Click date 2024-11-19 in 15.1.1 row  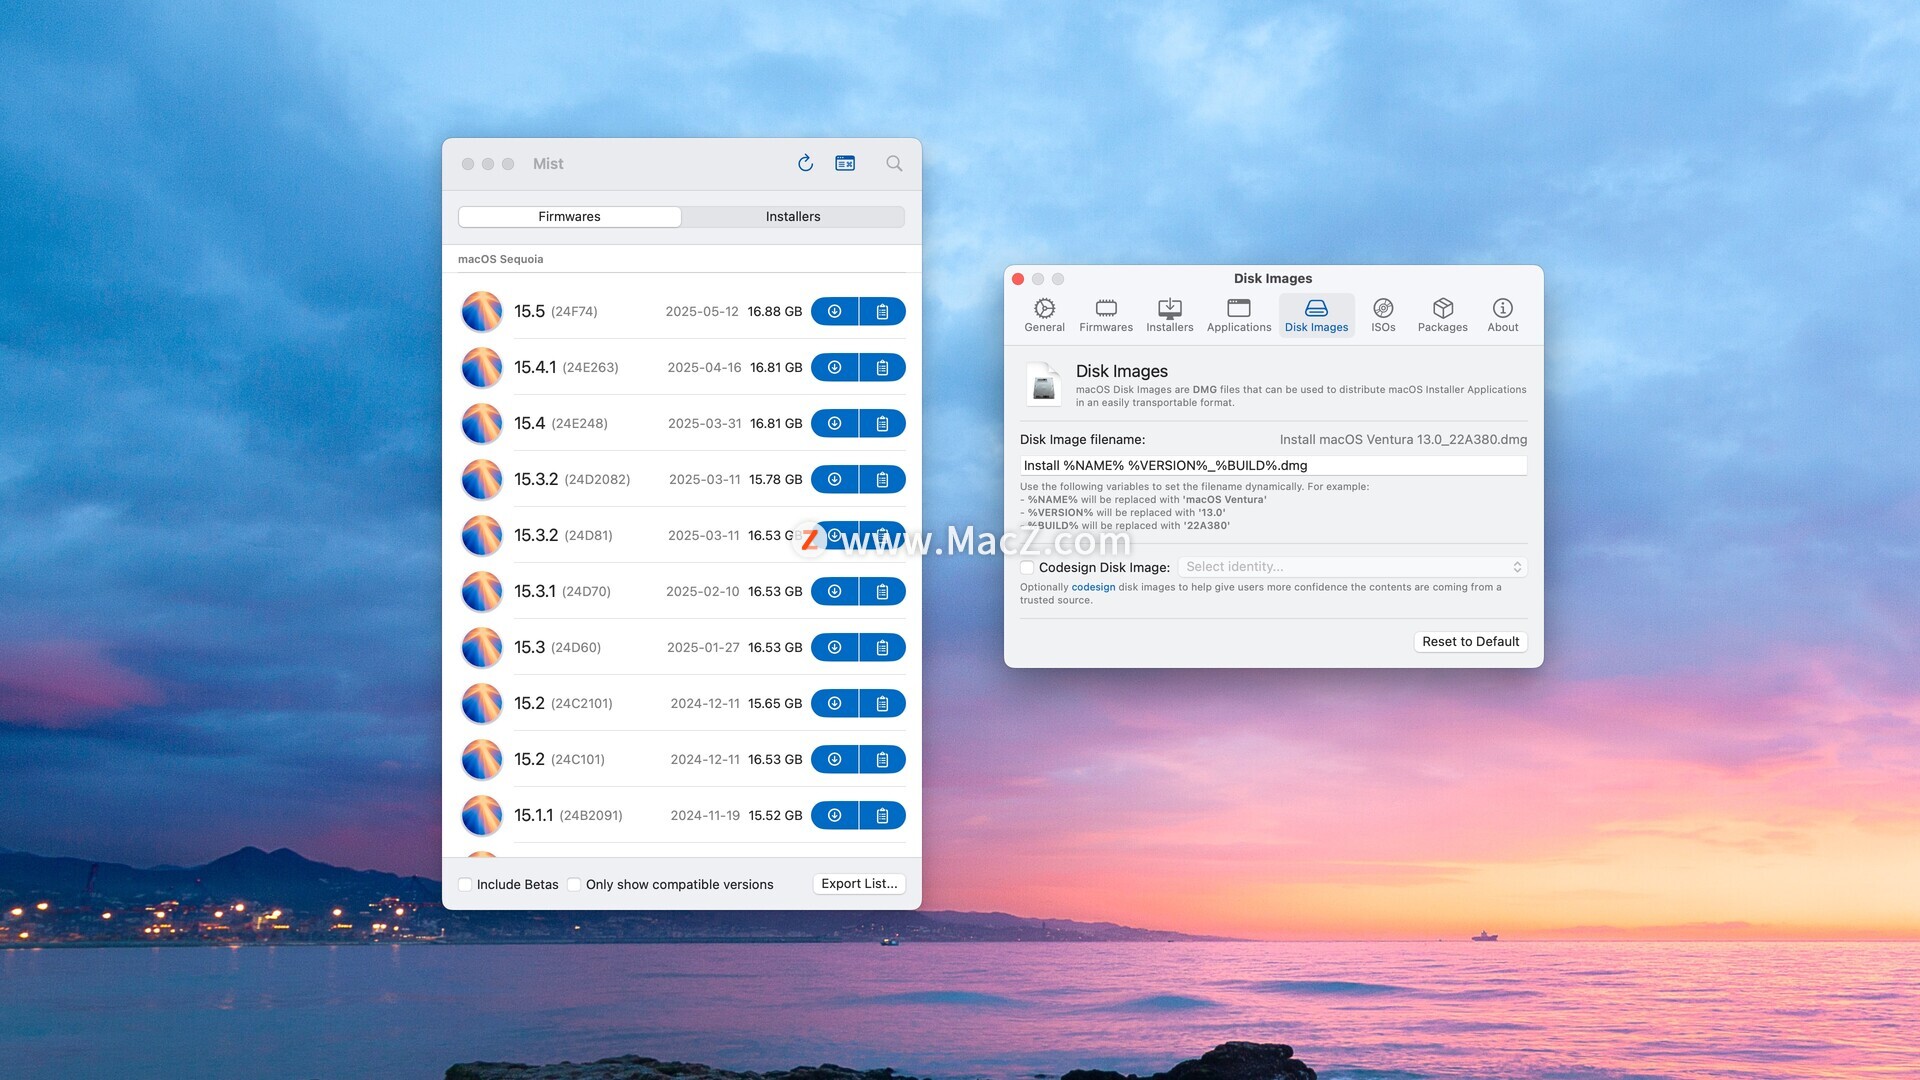click(705, 816)
